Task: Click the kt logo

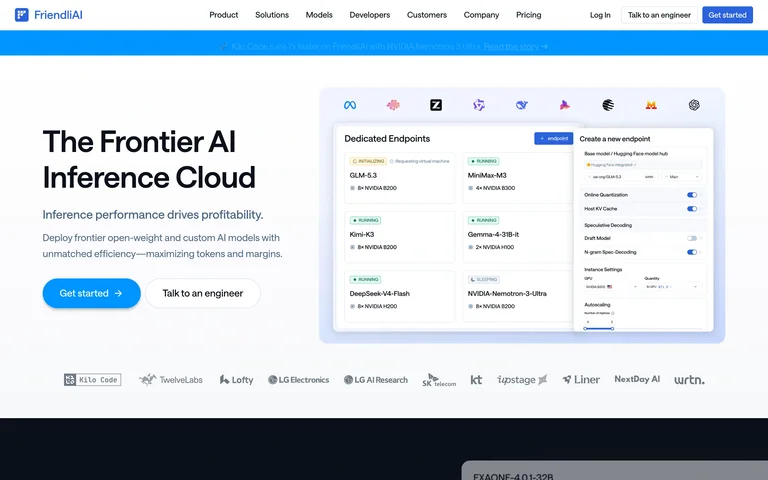Action: (476, 380)
